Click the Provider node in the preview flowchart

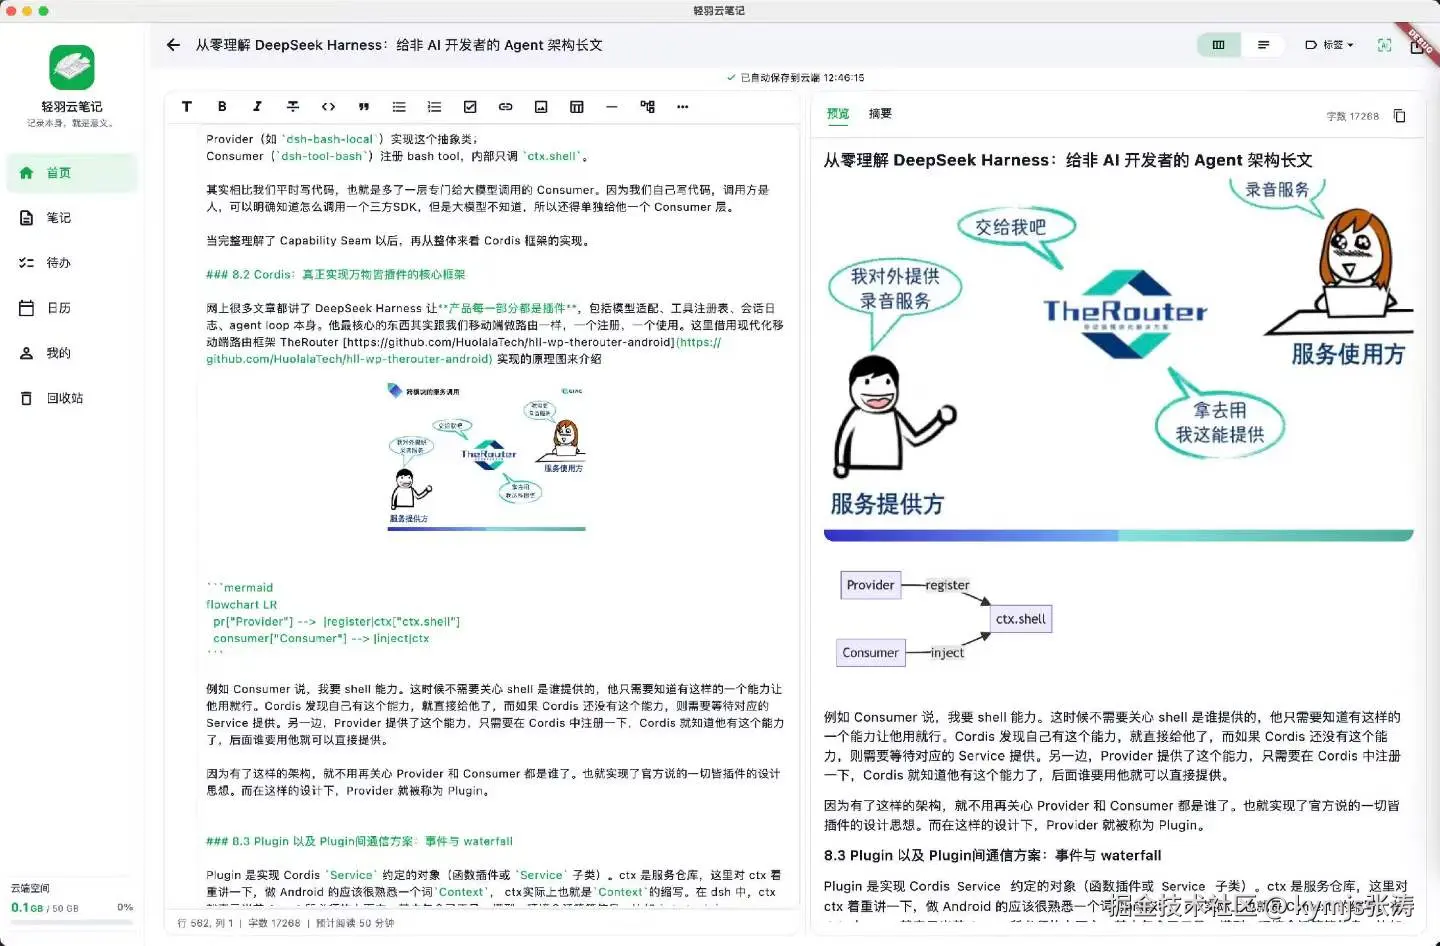(870, 585)
